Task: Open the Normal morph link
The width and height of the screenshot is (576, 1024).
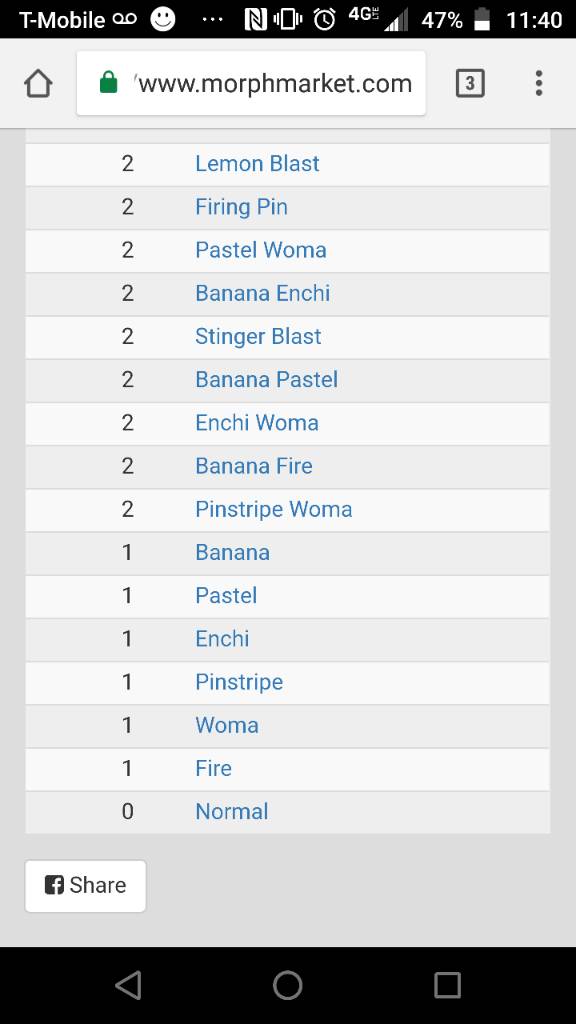Action: click(x=232, y=812)
